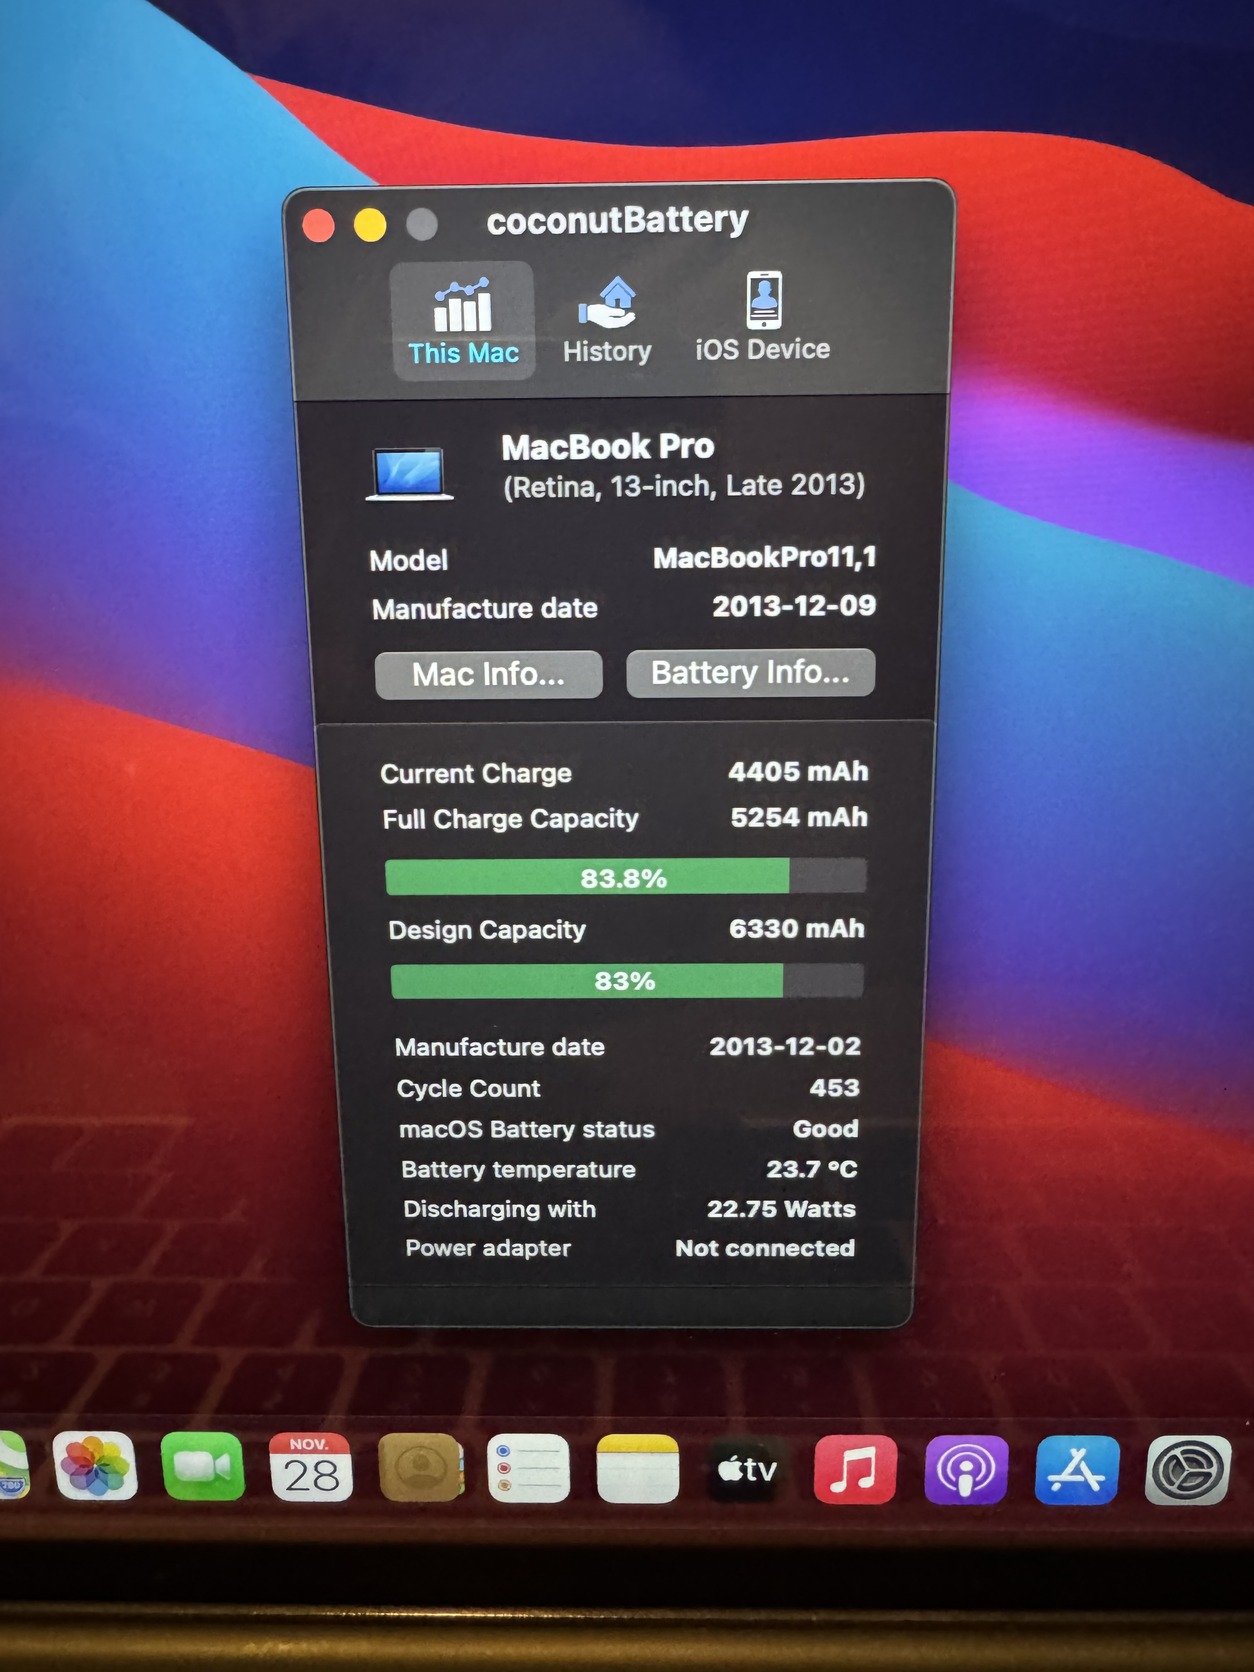
Task: Open the iOS Device tab
Action: point(763,317)
